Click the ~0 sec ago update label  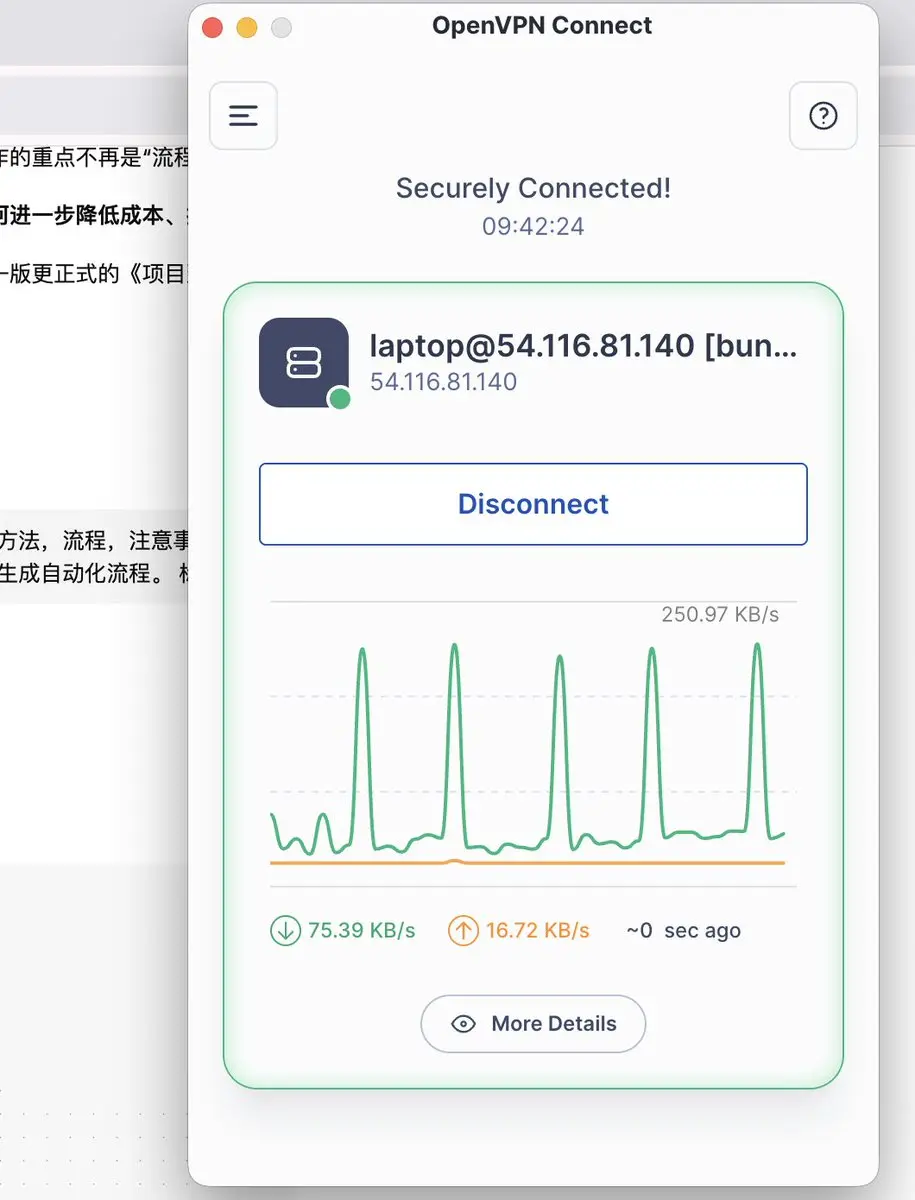click(683, 931)
